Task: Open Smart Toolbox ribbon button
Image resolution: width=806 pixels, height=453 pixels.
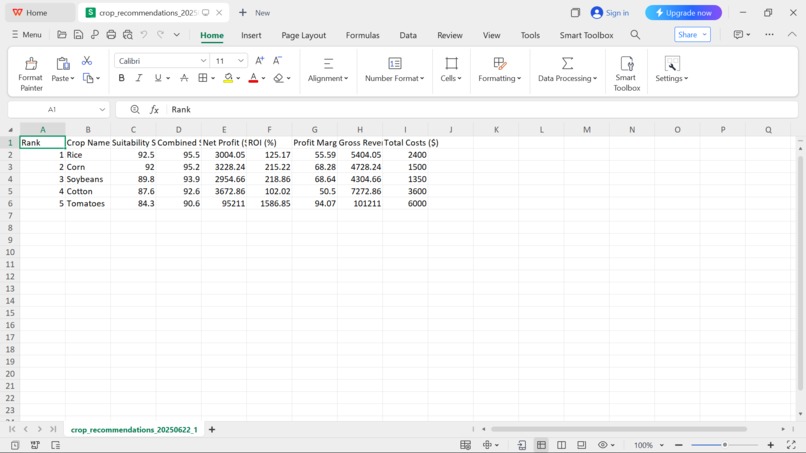Action: 627,74
